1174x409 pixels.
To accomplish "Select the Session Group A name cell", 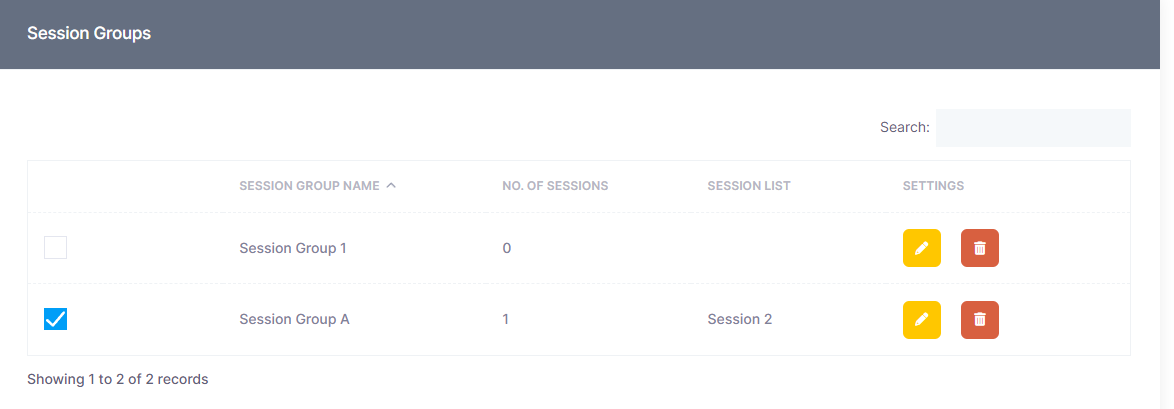I will [x=294, y=320].
